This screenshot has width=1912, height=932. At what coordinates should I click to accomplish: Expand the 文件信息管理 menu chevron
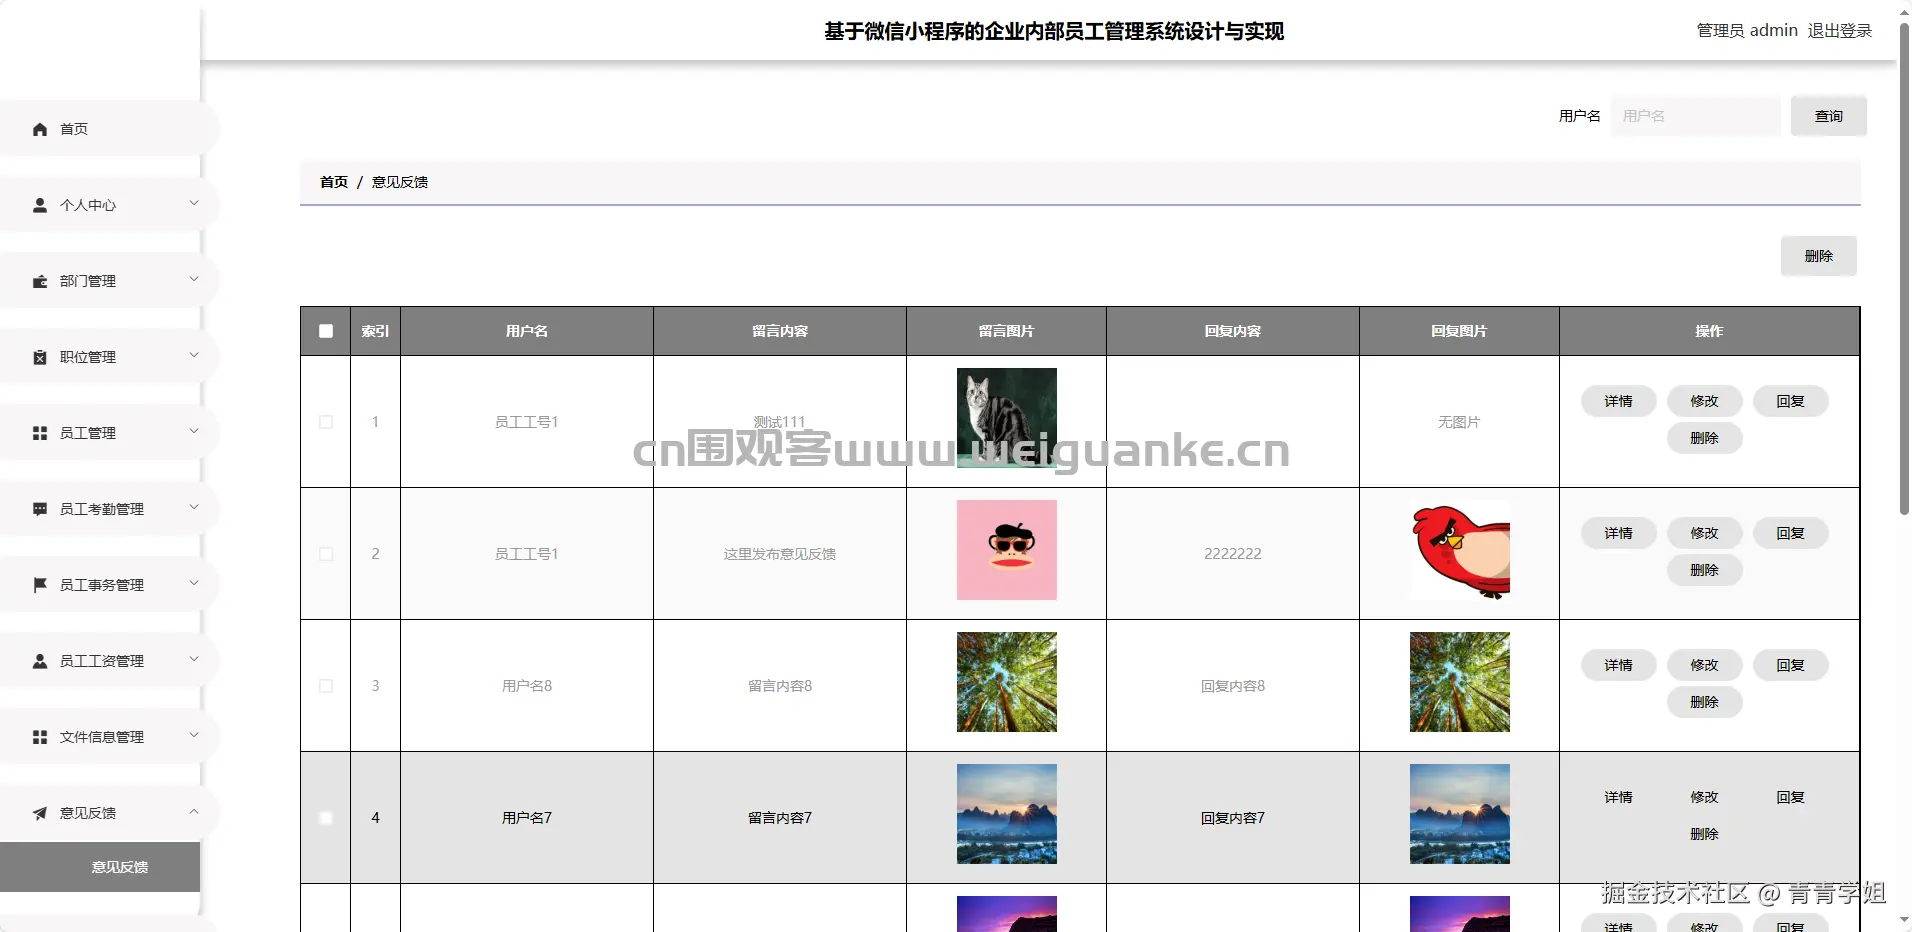[194, 735]
